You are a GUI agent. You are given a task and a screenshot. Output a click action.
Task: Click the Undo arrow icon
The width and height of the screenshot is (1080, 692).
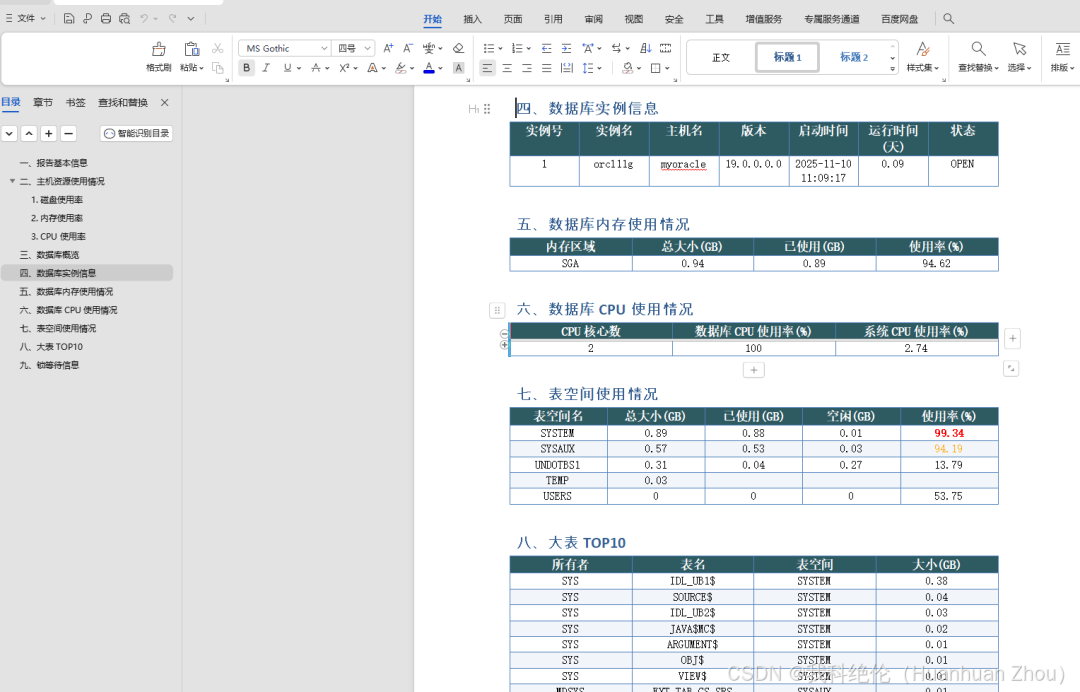144,19
